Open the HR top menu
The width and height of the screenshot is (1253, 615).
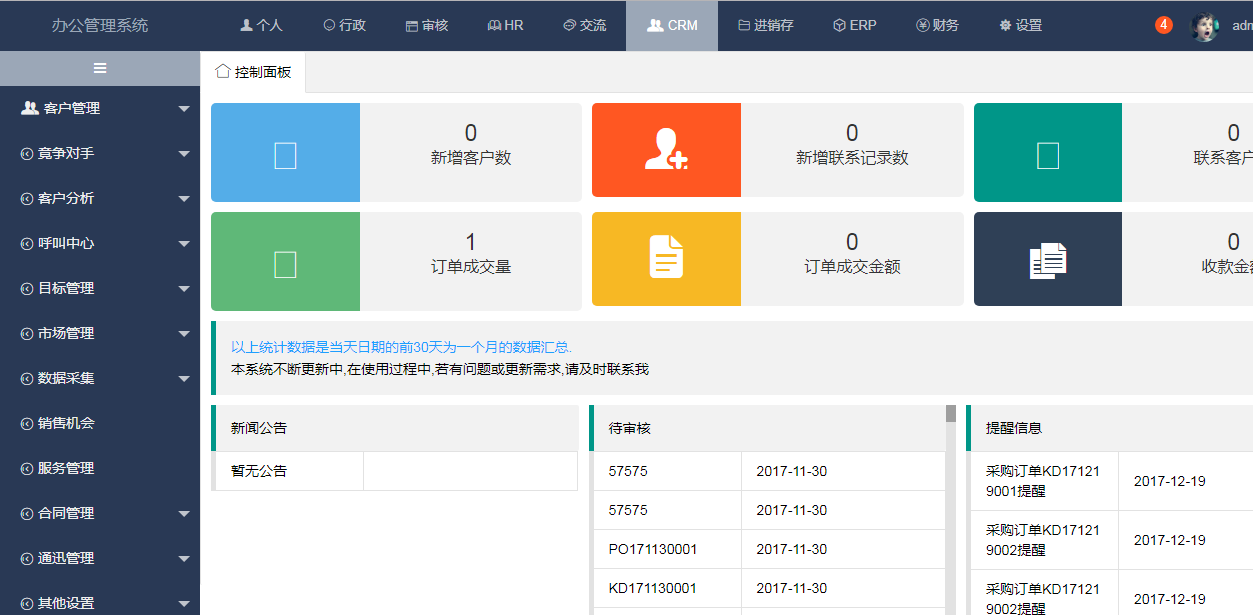505,25
